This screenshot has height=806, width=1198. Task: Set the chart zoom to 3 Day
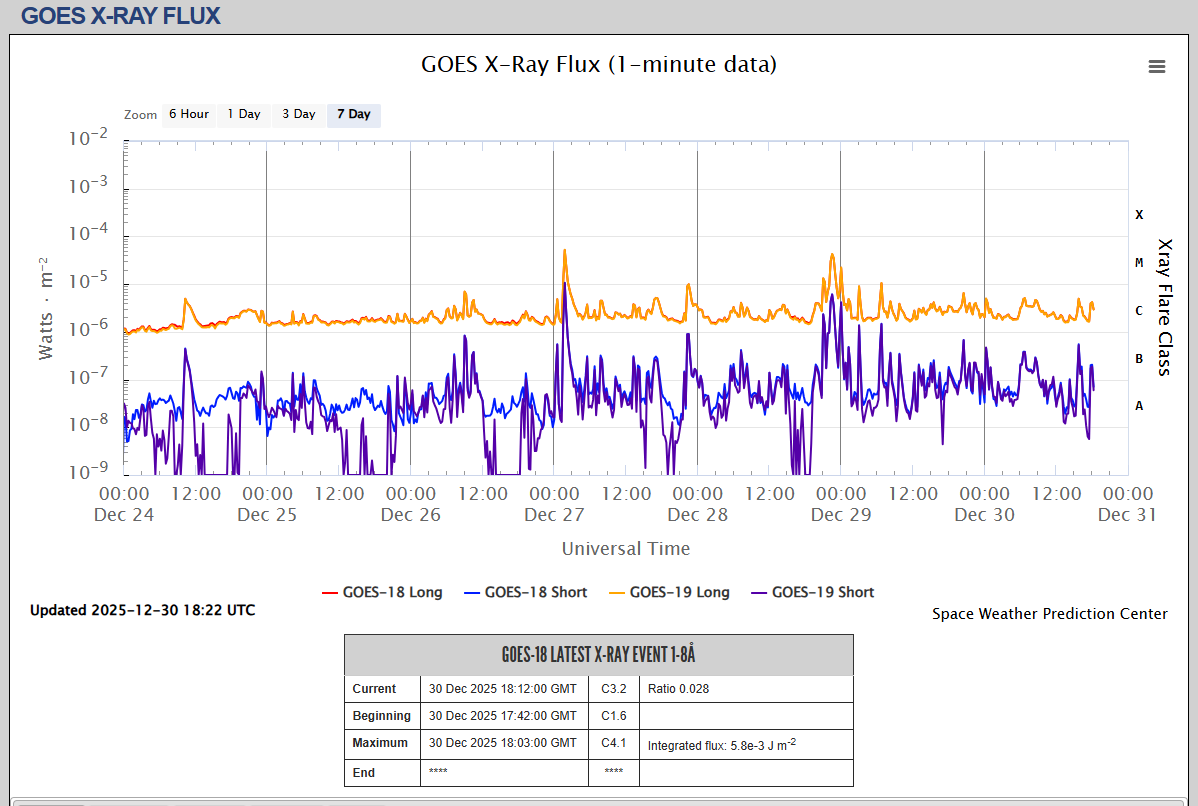pos(298,114)
